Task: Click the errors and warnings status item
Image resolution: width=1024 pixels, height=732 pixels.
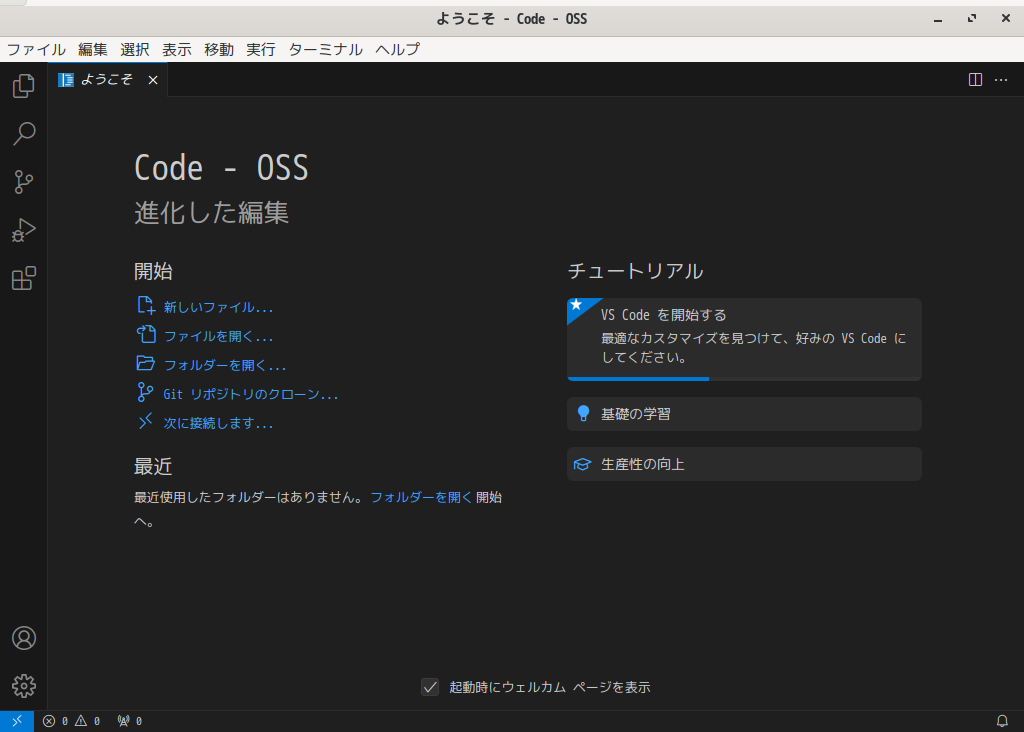Action: (x=72, y=721)
